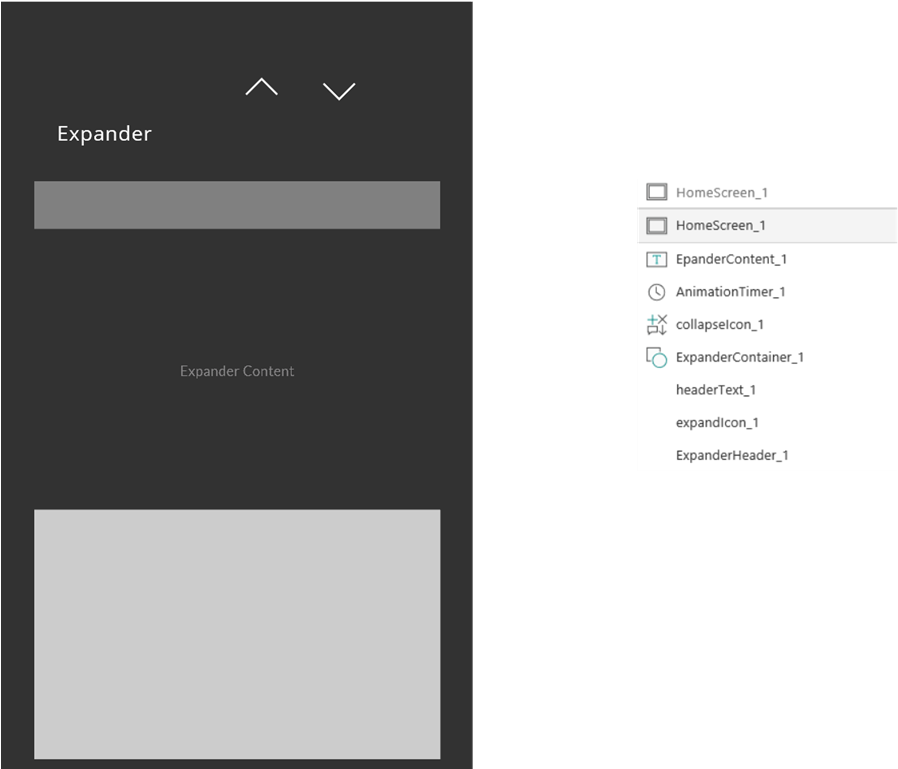Click the clock icon beside AnimationTimer_1
Image resolution: width=898 pixels, height=769 pixels.
pyautogui.click(x=656, y=292)
